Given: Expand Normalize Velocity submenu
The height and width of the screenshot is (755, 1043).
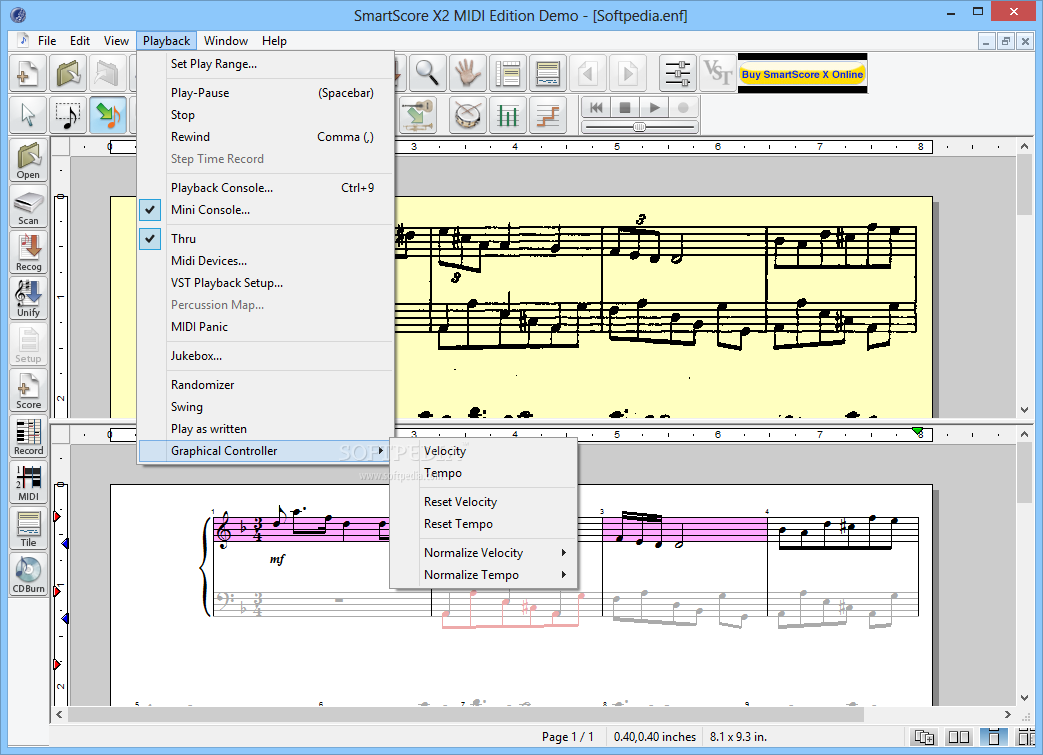Looking at the screenshot, I should pos(484,552).
